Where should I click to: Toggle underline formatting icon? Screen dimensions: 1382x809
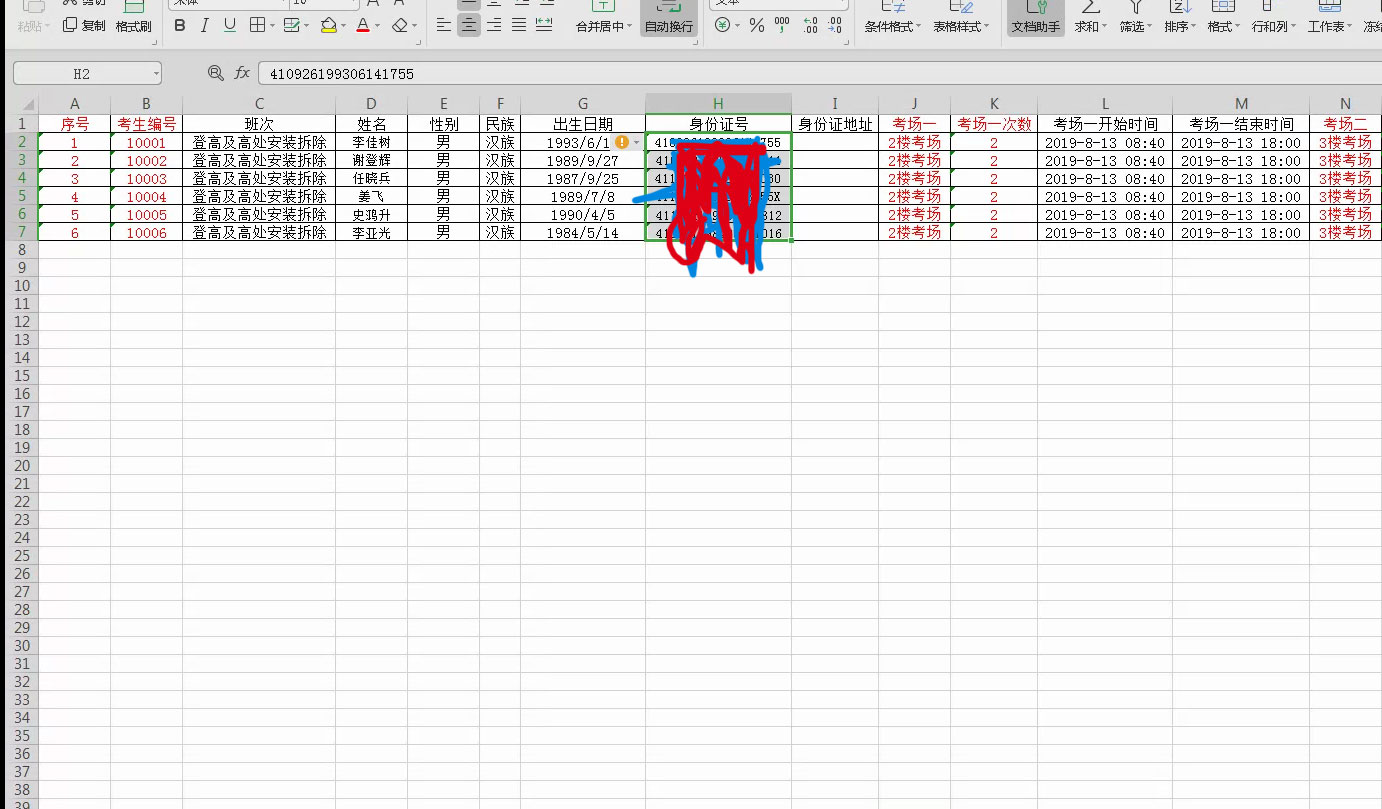pyautogui.click(x=230, y=25)
